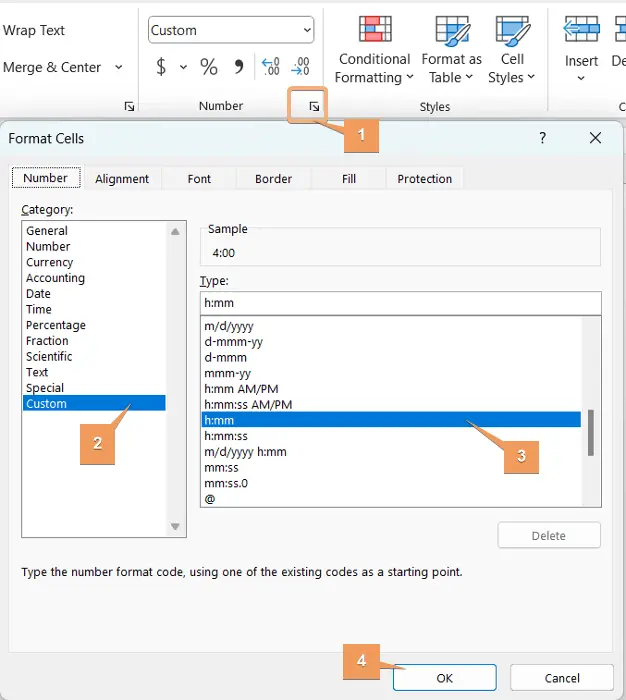Expand the Custom number format dropdown
This screenshot has width=626, height=700.
click(306, 30)
